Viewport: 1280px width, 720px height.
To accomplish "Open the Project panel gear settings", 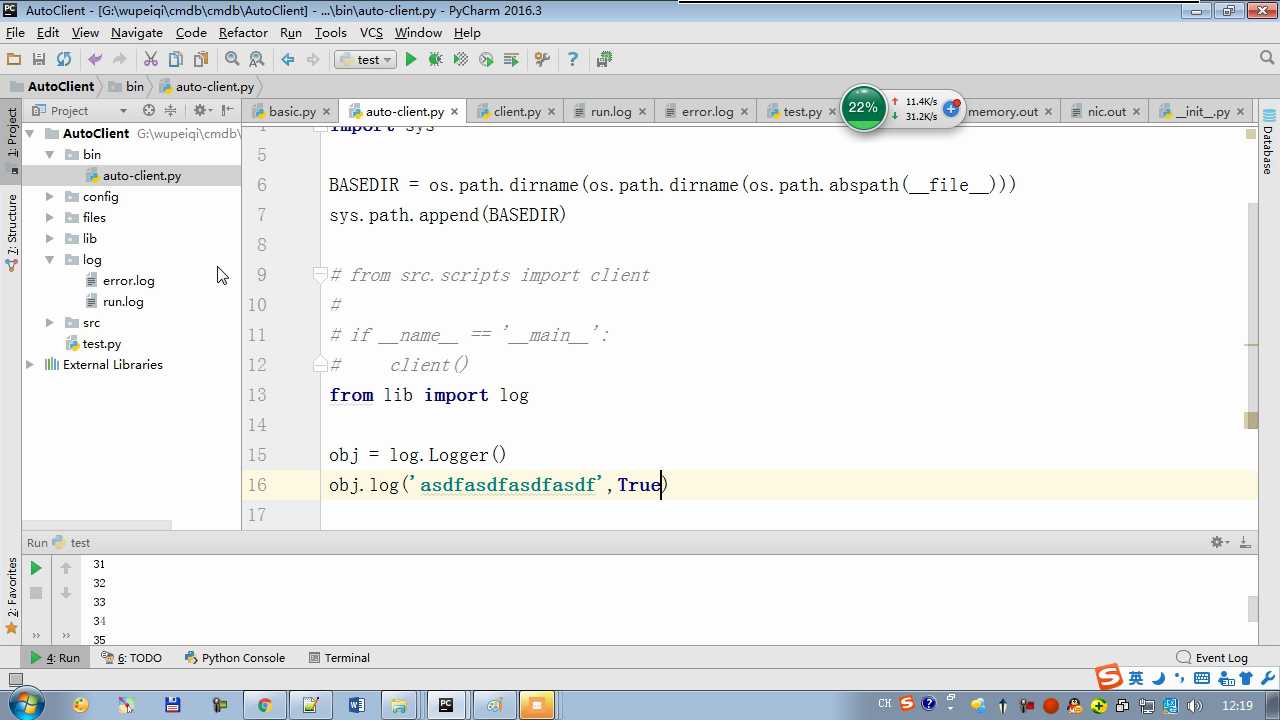I will (x=201, y=111).
